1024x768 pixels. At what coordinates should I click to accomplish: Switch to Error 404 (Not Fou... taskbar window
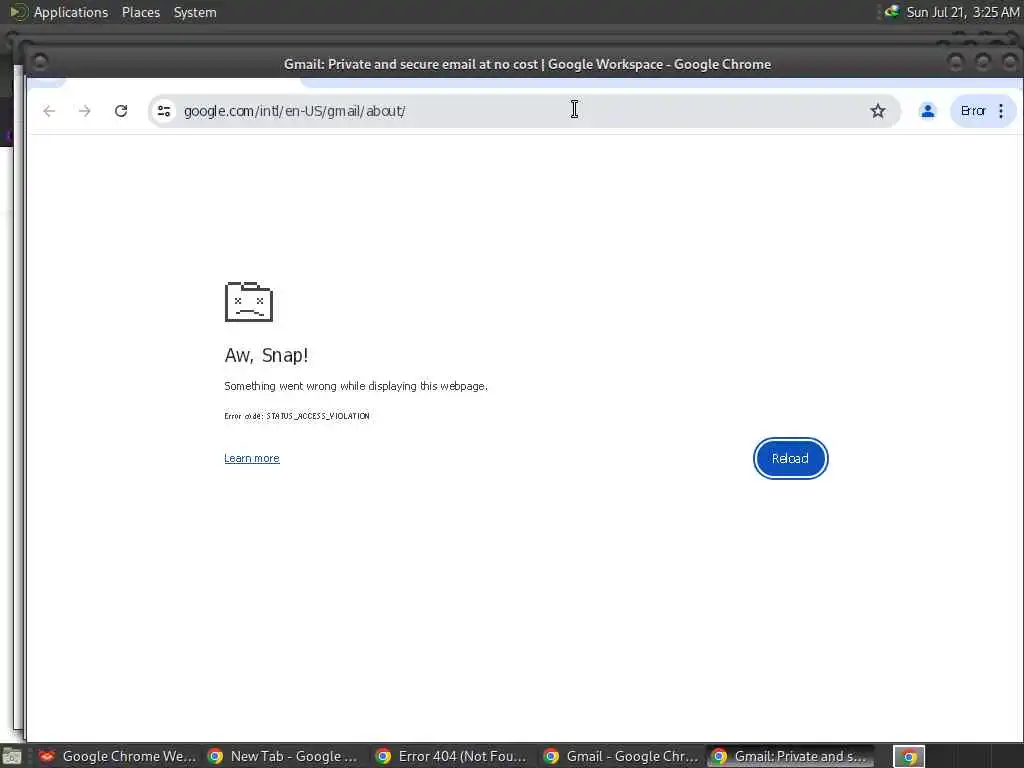point(452,756)
